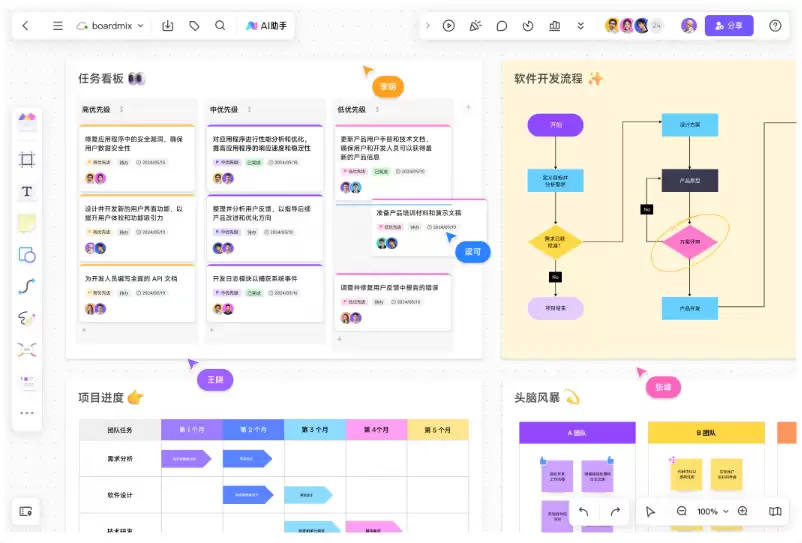
Task: Select the Shapes tool
Action: point(27,255)
